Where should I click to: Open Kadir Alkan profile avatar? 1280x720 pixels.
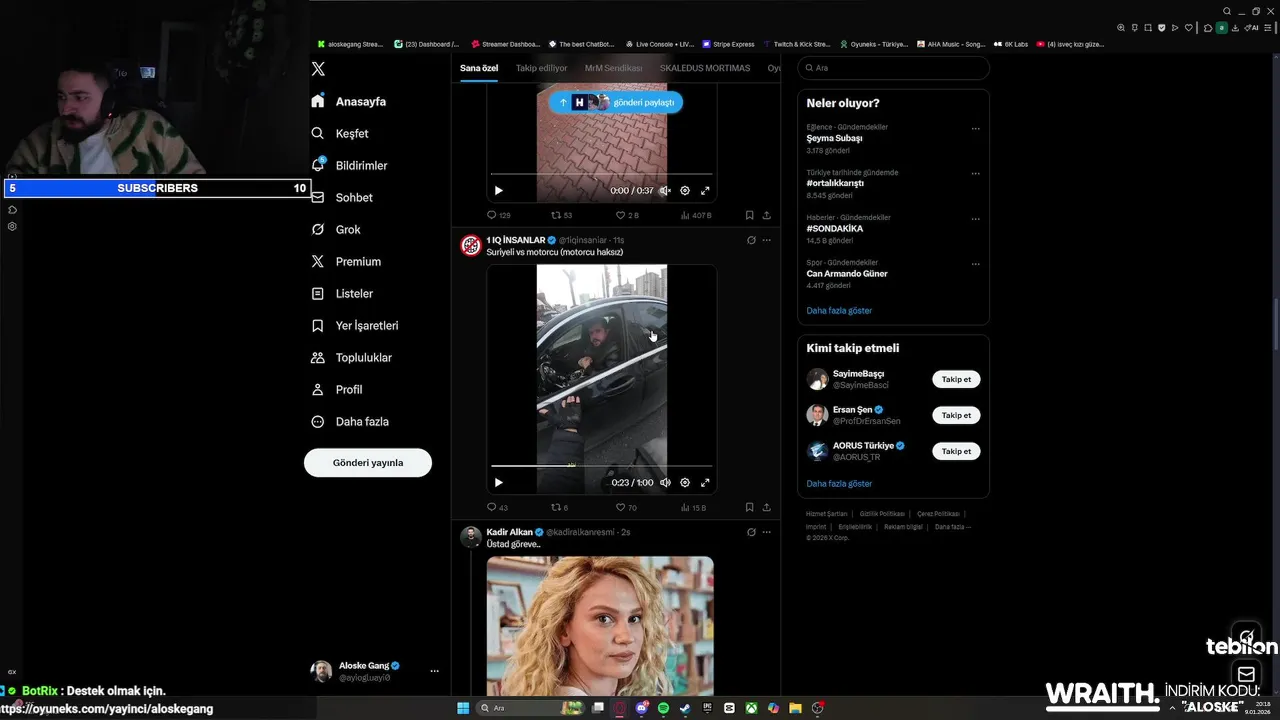coord(471,537)
